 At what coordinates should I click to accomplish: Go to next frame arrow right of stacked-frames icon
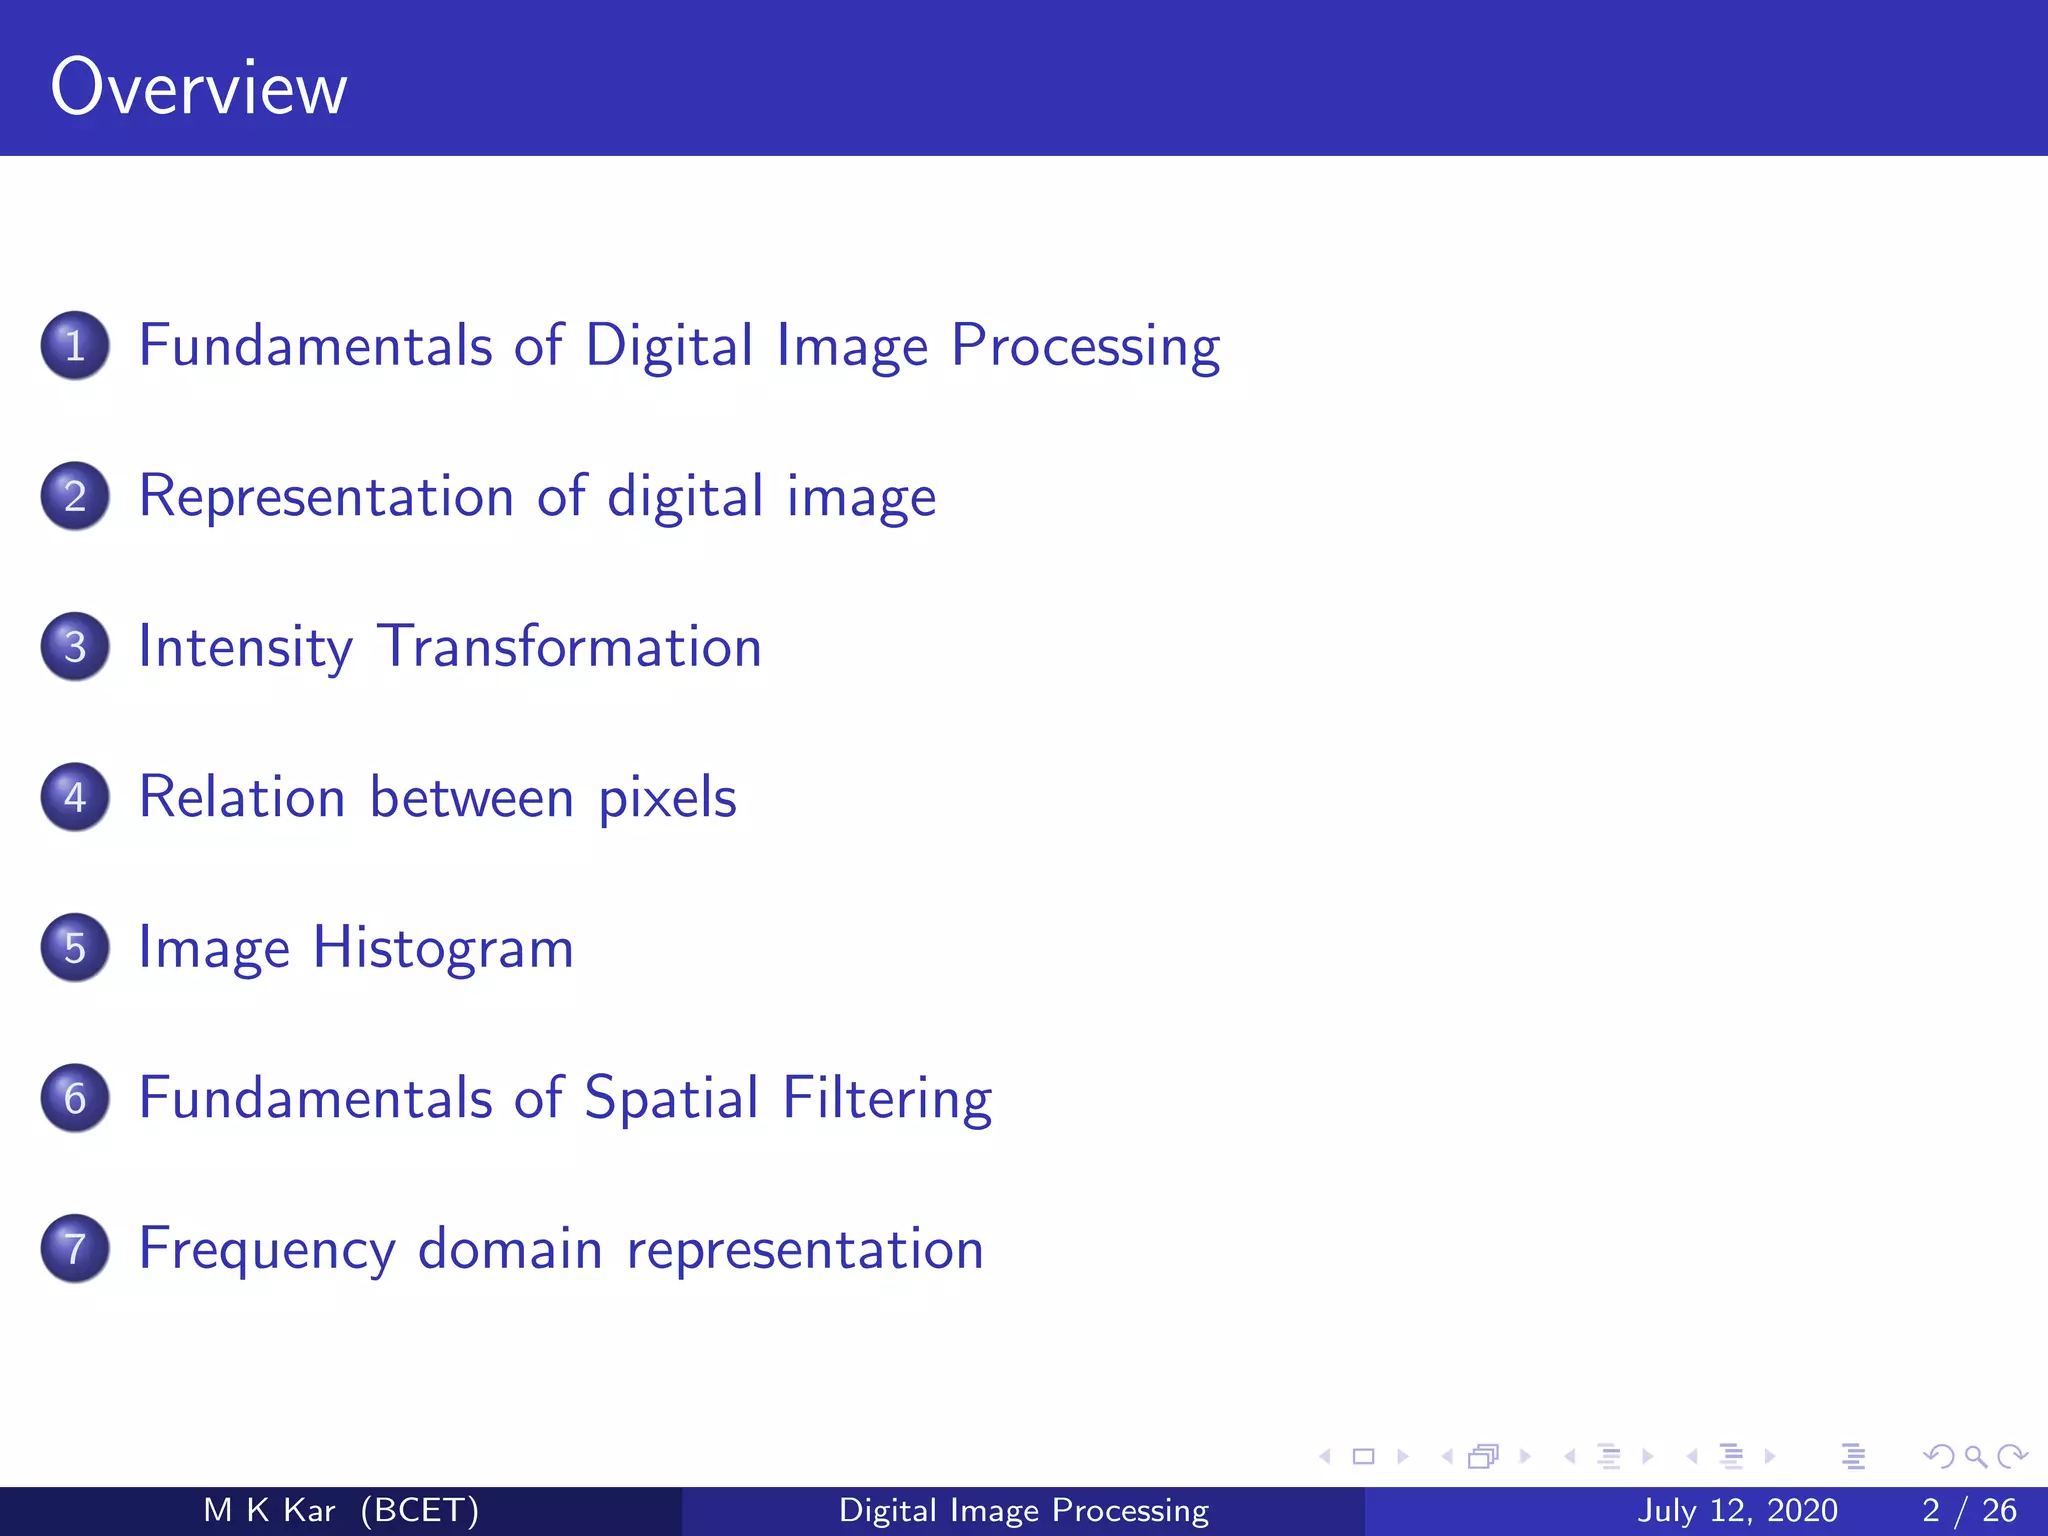pyautogui.click(x=1525, y=1457)
